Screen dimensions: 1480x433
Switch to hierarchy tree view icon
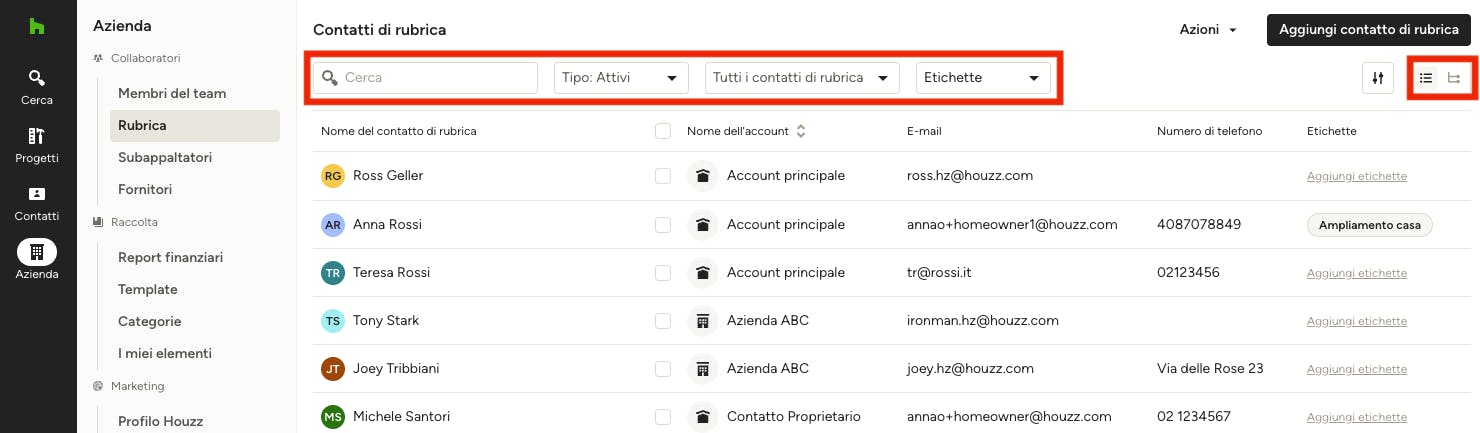click(1454, 78)
